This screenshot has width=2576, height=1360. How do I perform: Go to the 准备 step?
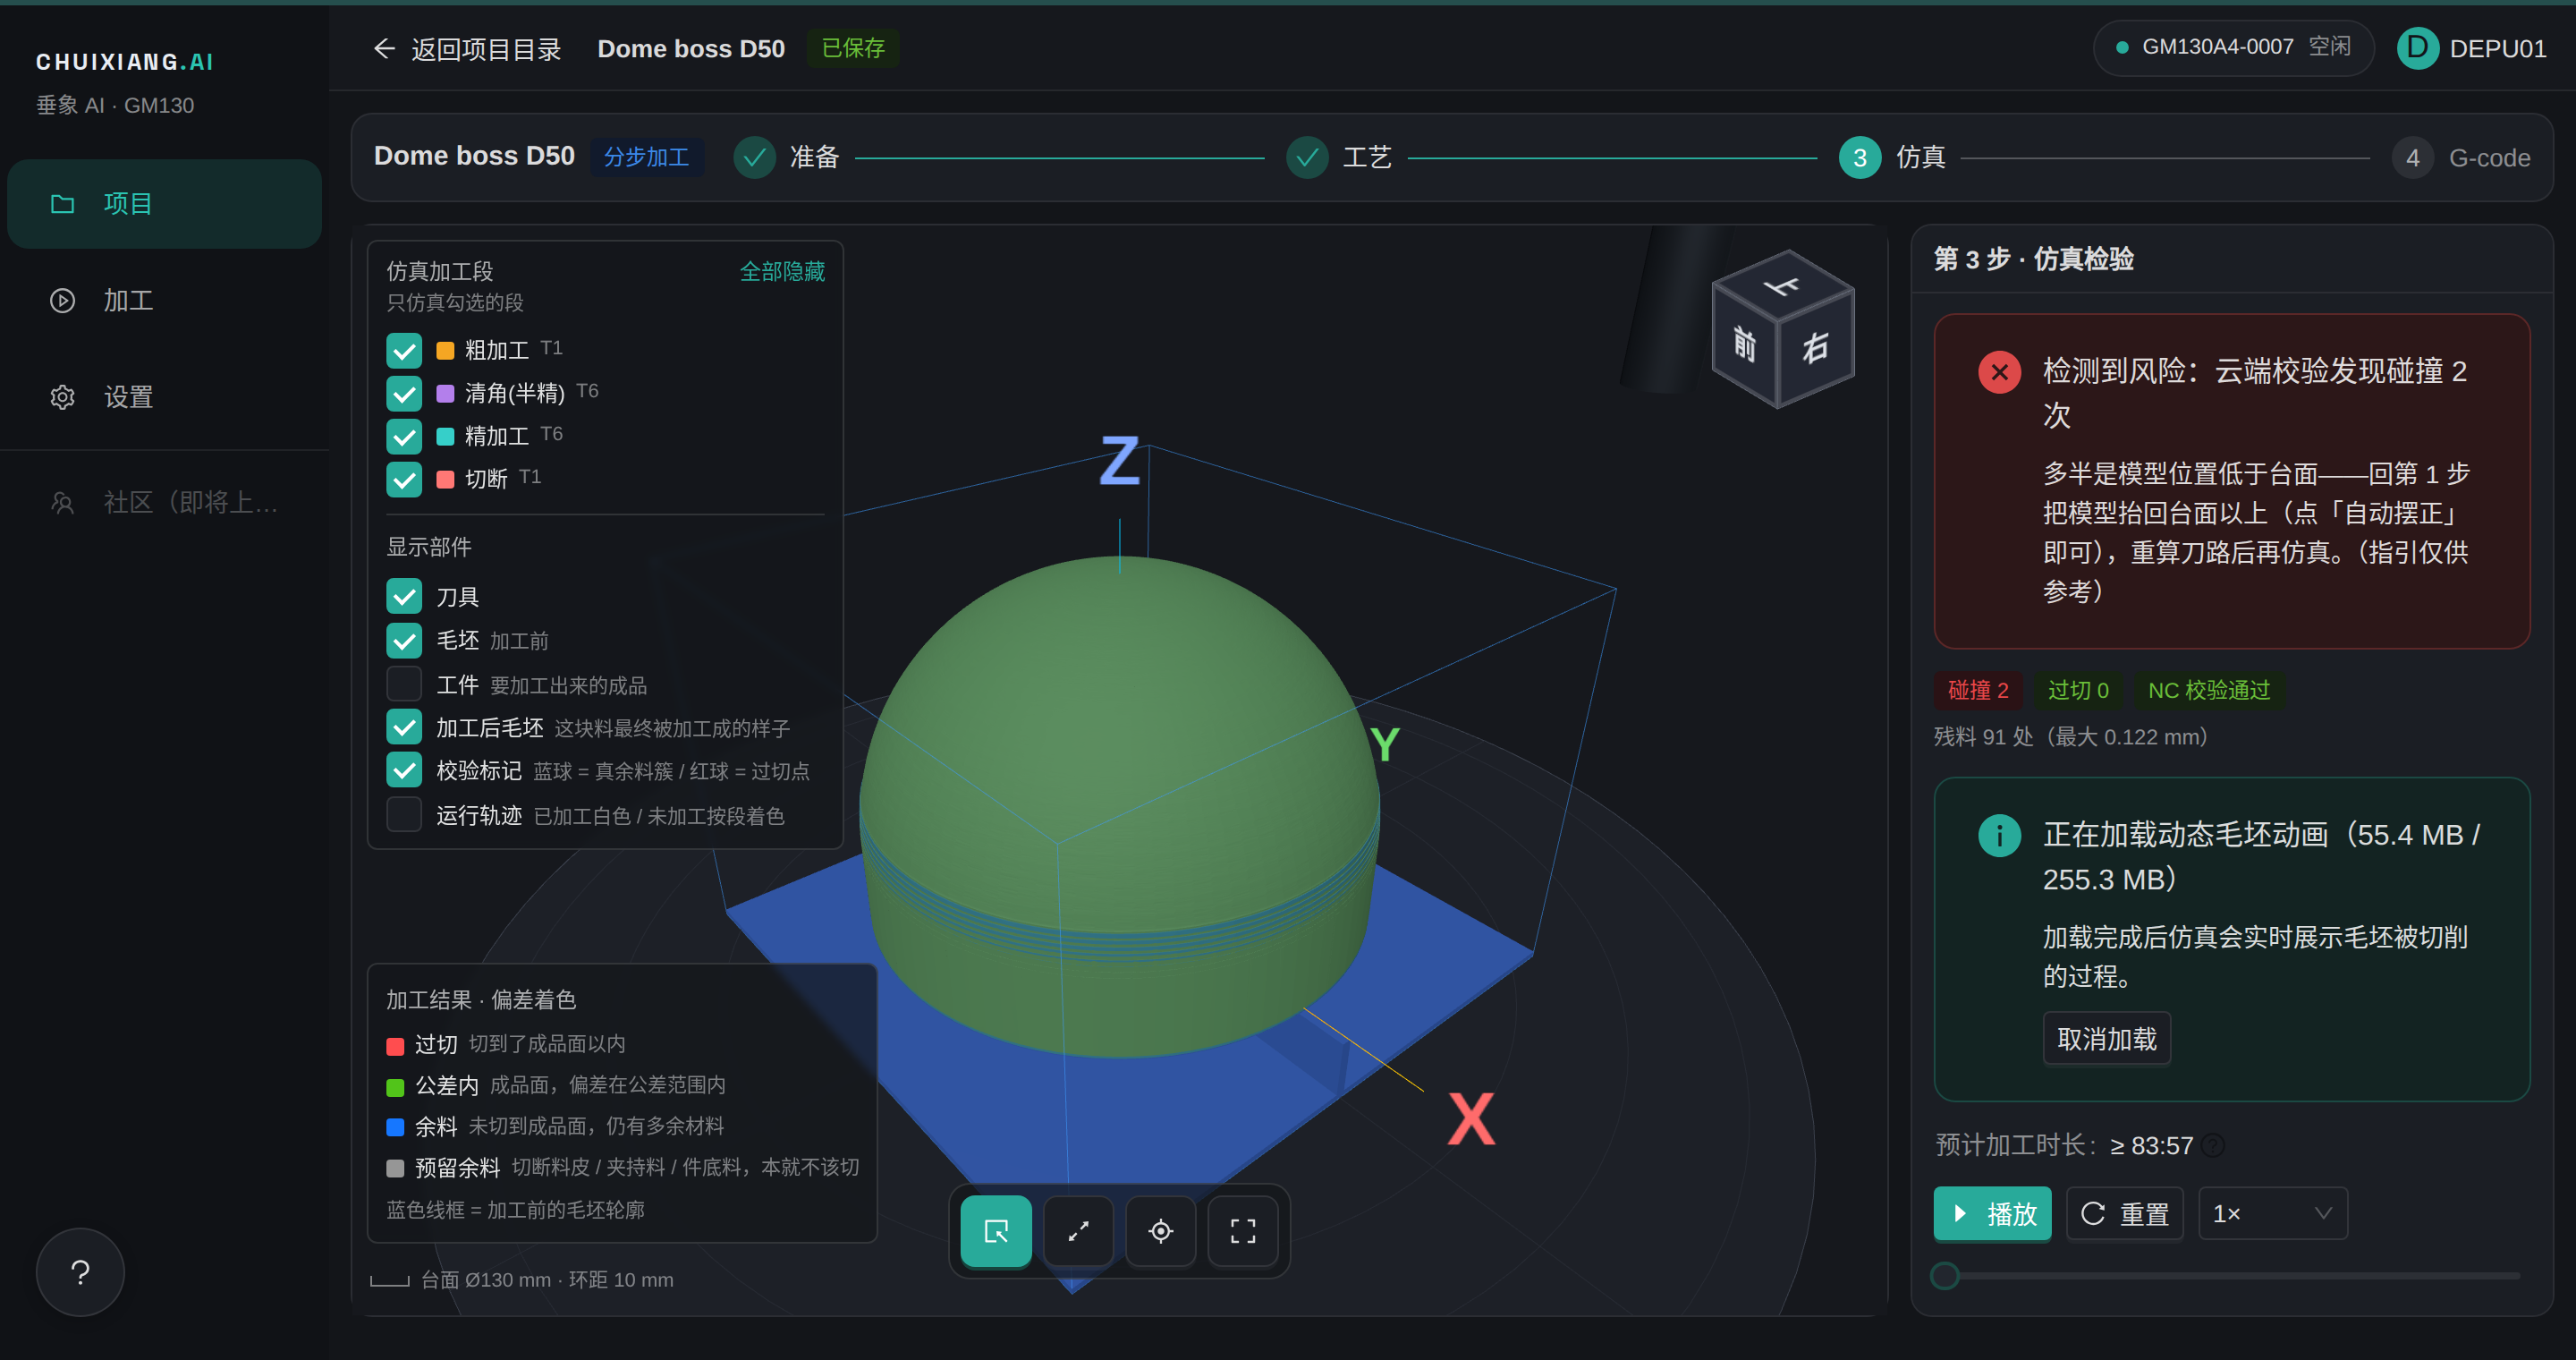coord(787,158)
